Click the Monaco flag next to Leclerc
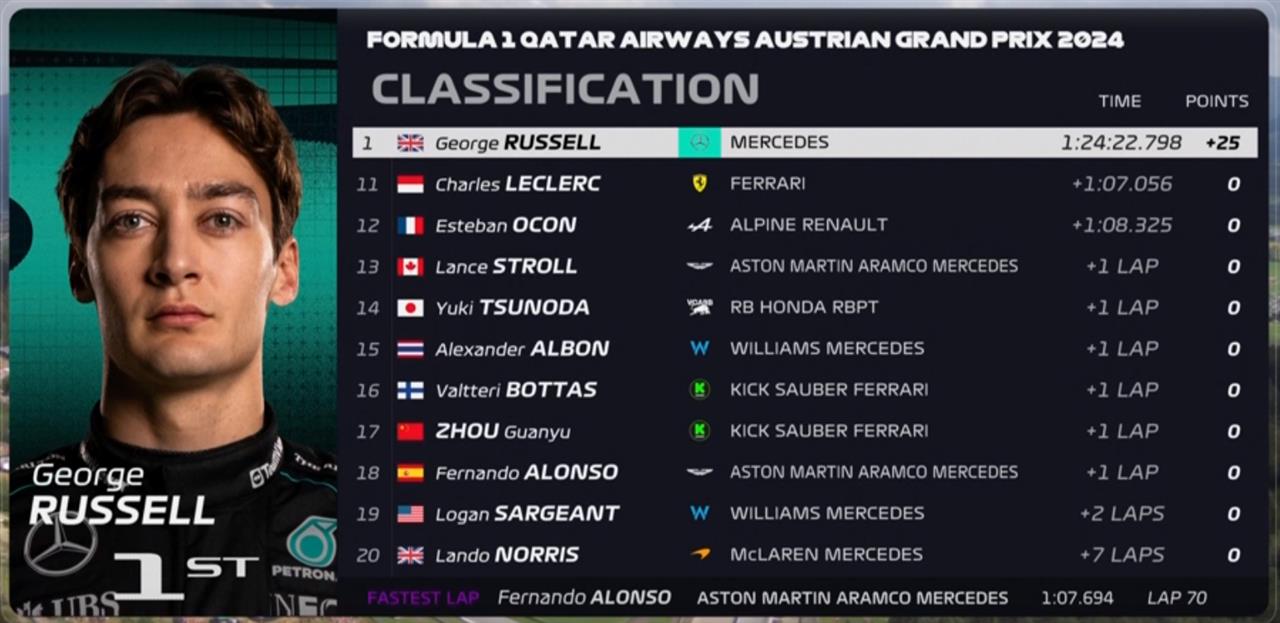The image size is (1280, 623). point(410,184)
